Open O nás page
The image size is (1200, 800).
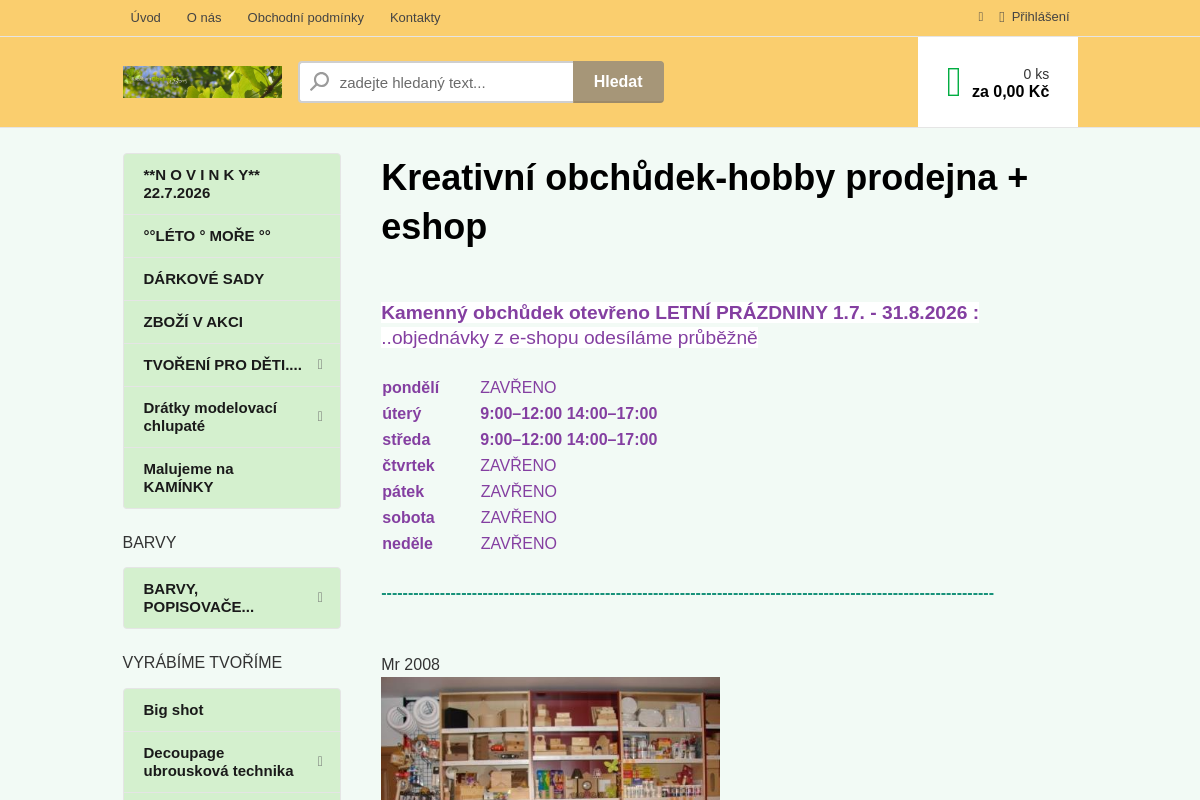click(204, 17)
